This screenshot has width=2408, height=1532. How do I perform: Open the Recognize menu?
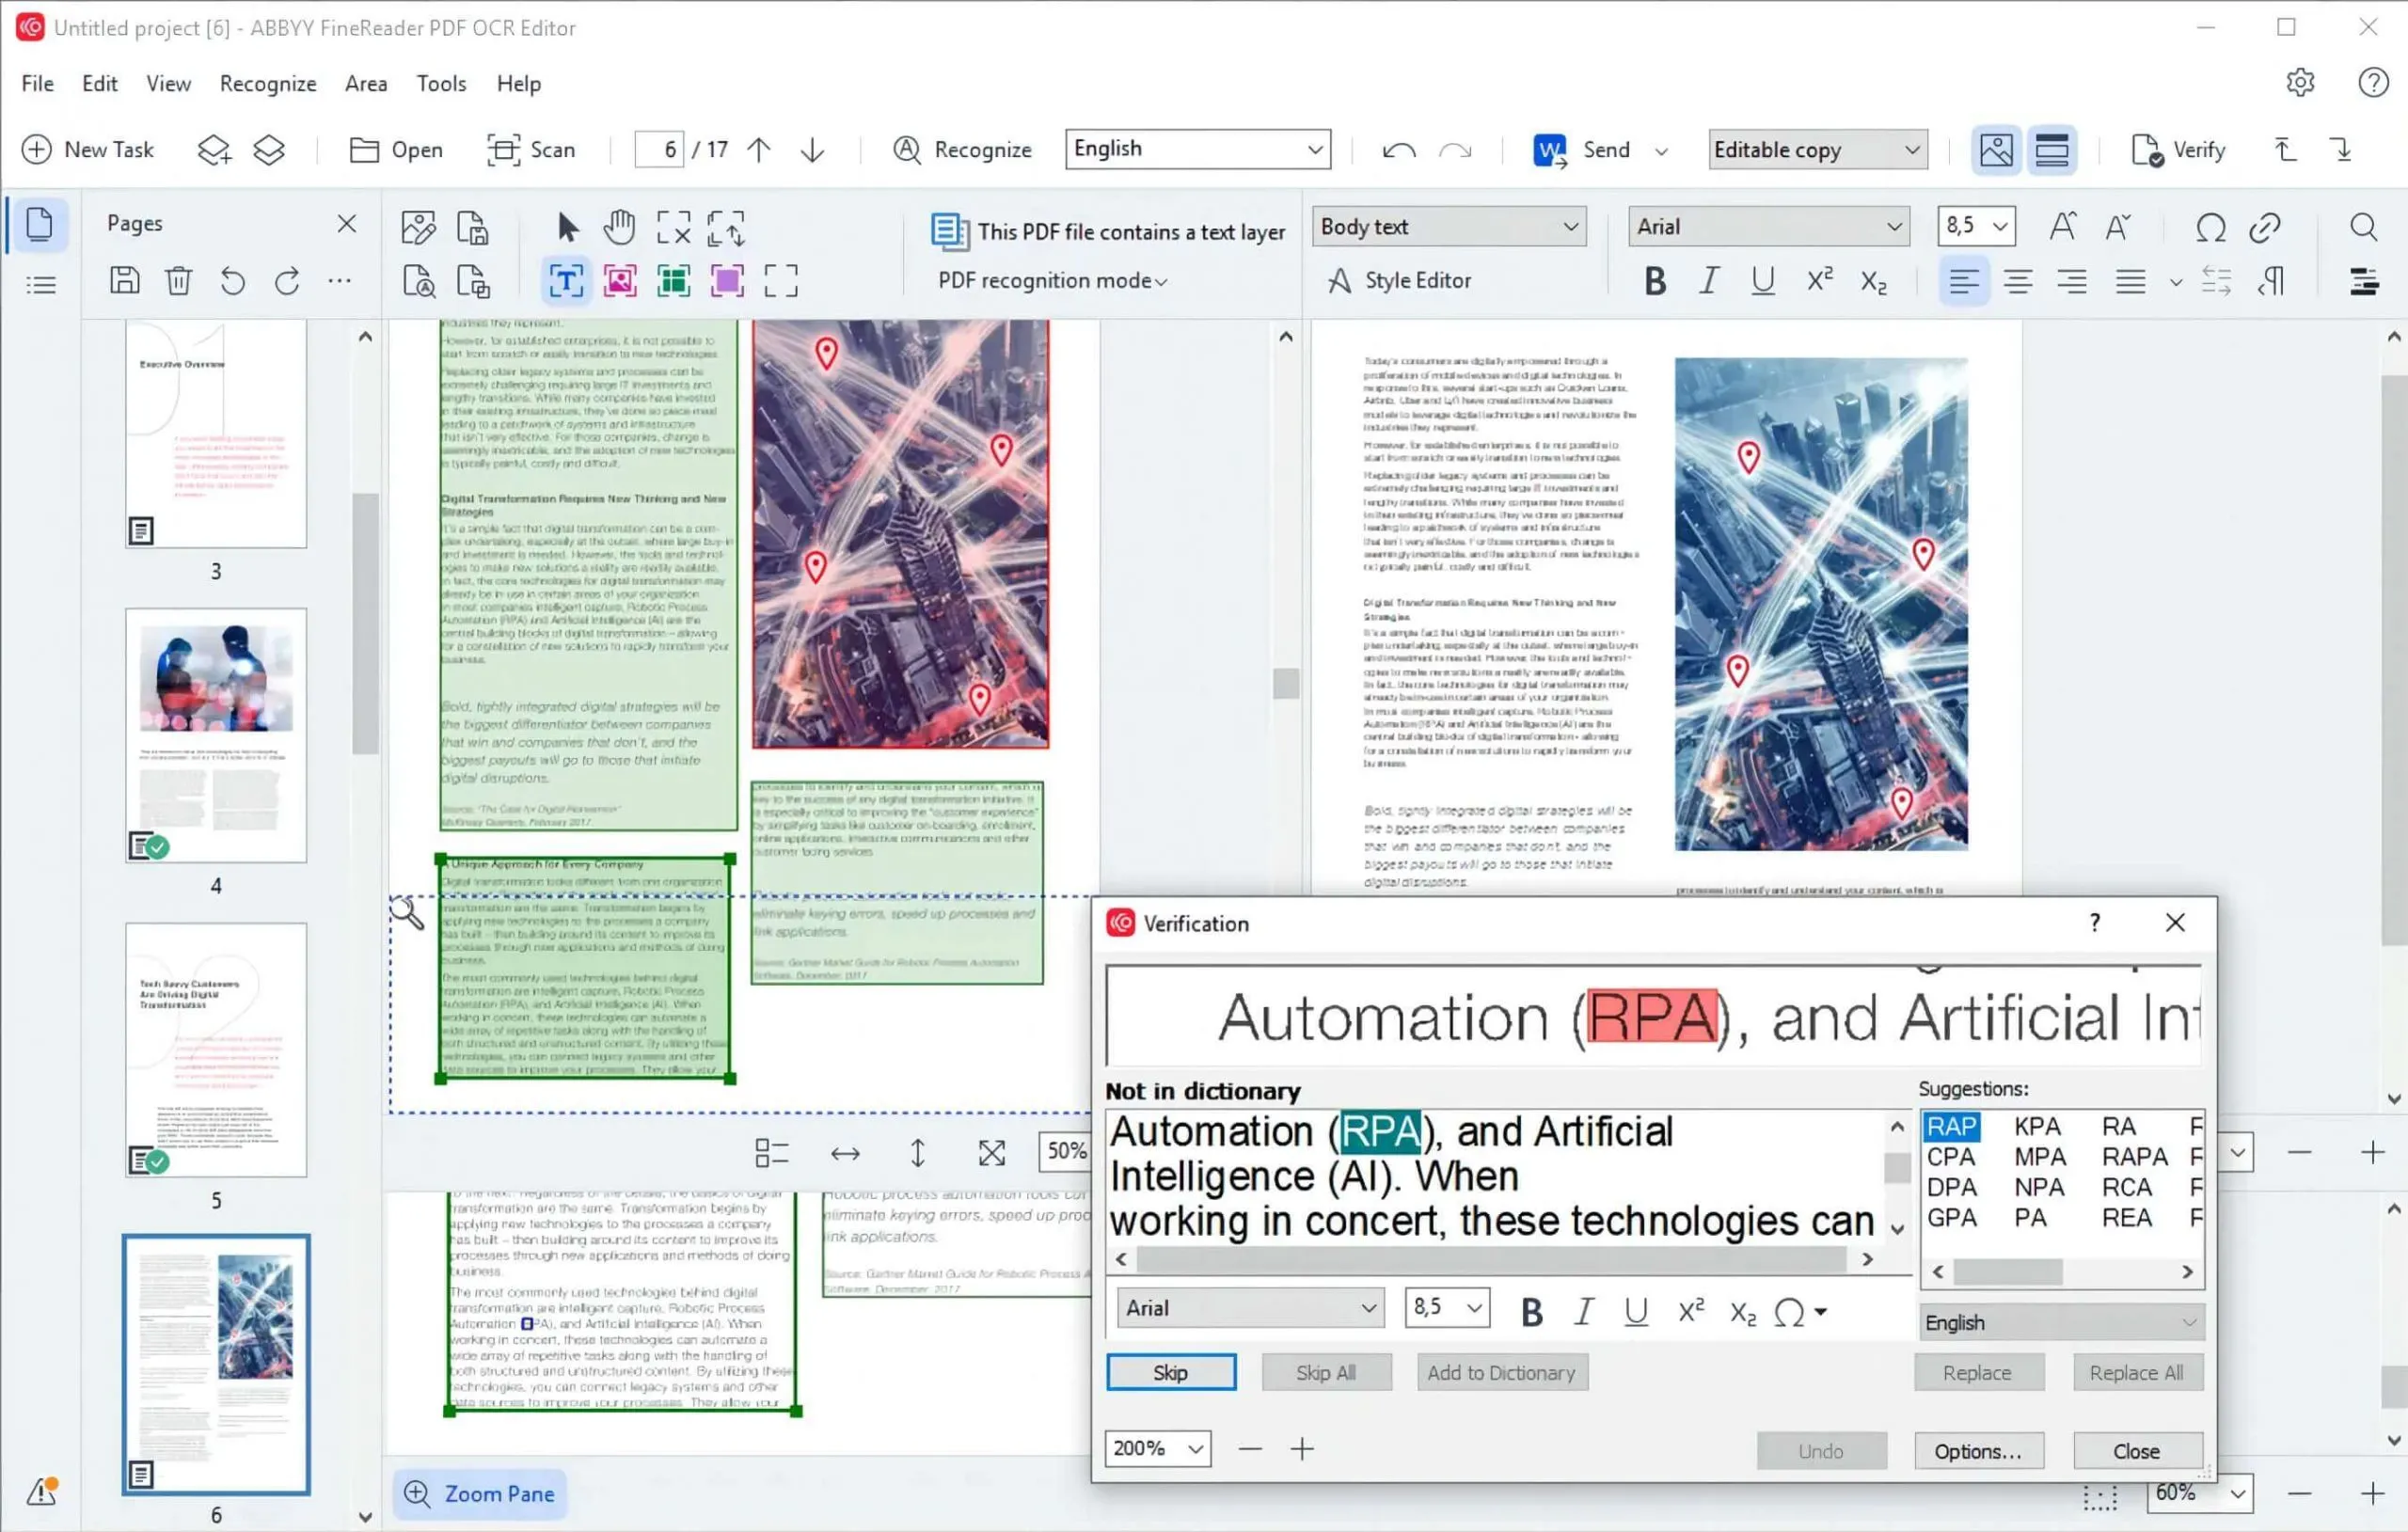[267, 83]
